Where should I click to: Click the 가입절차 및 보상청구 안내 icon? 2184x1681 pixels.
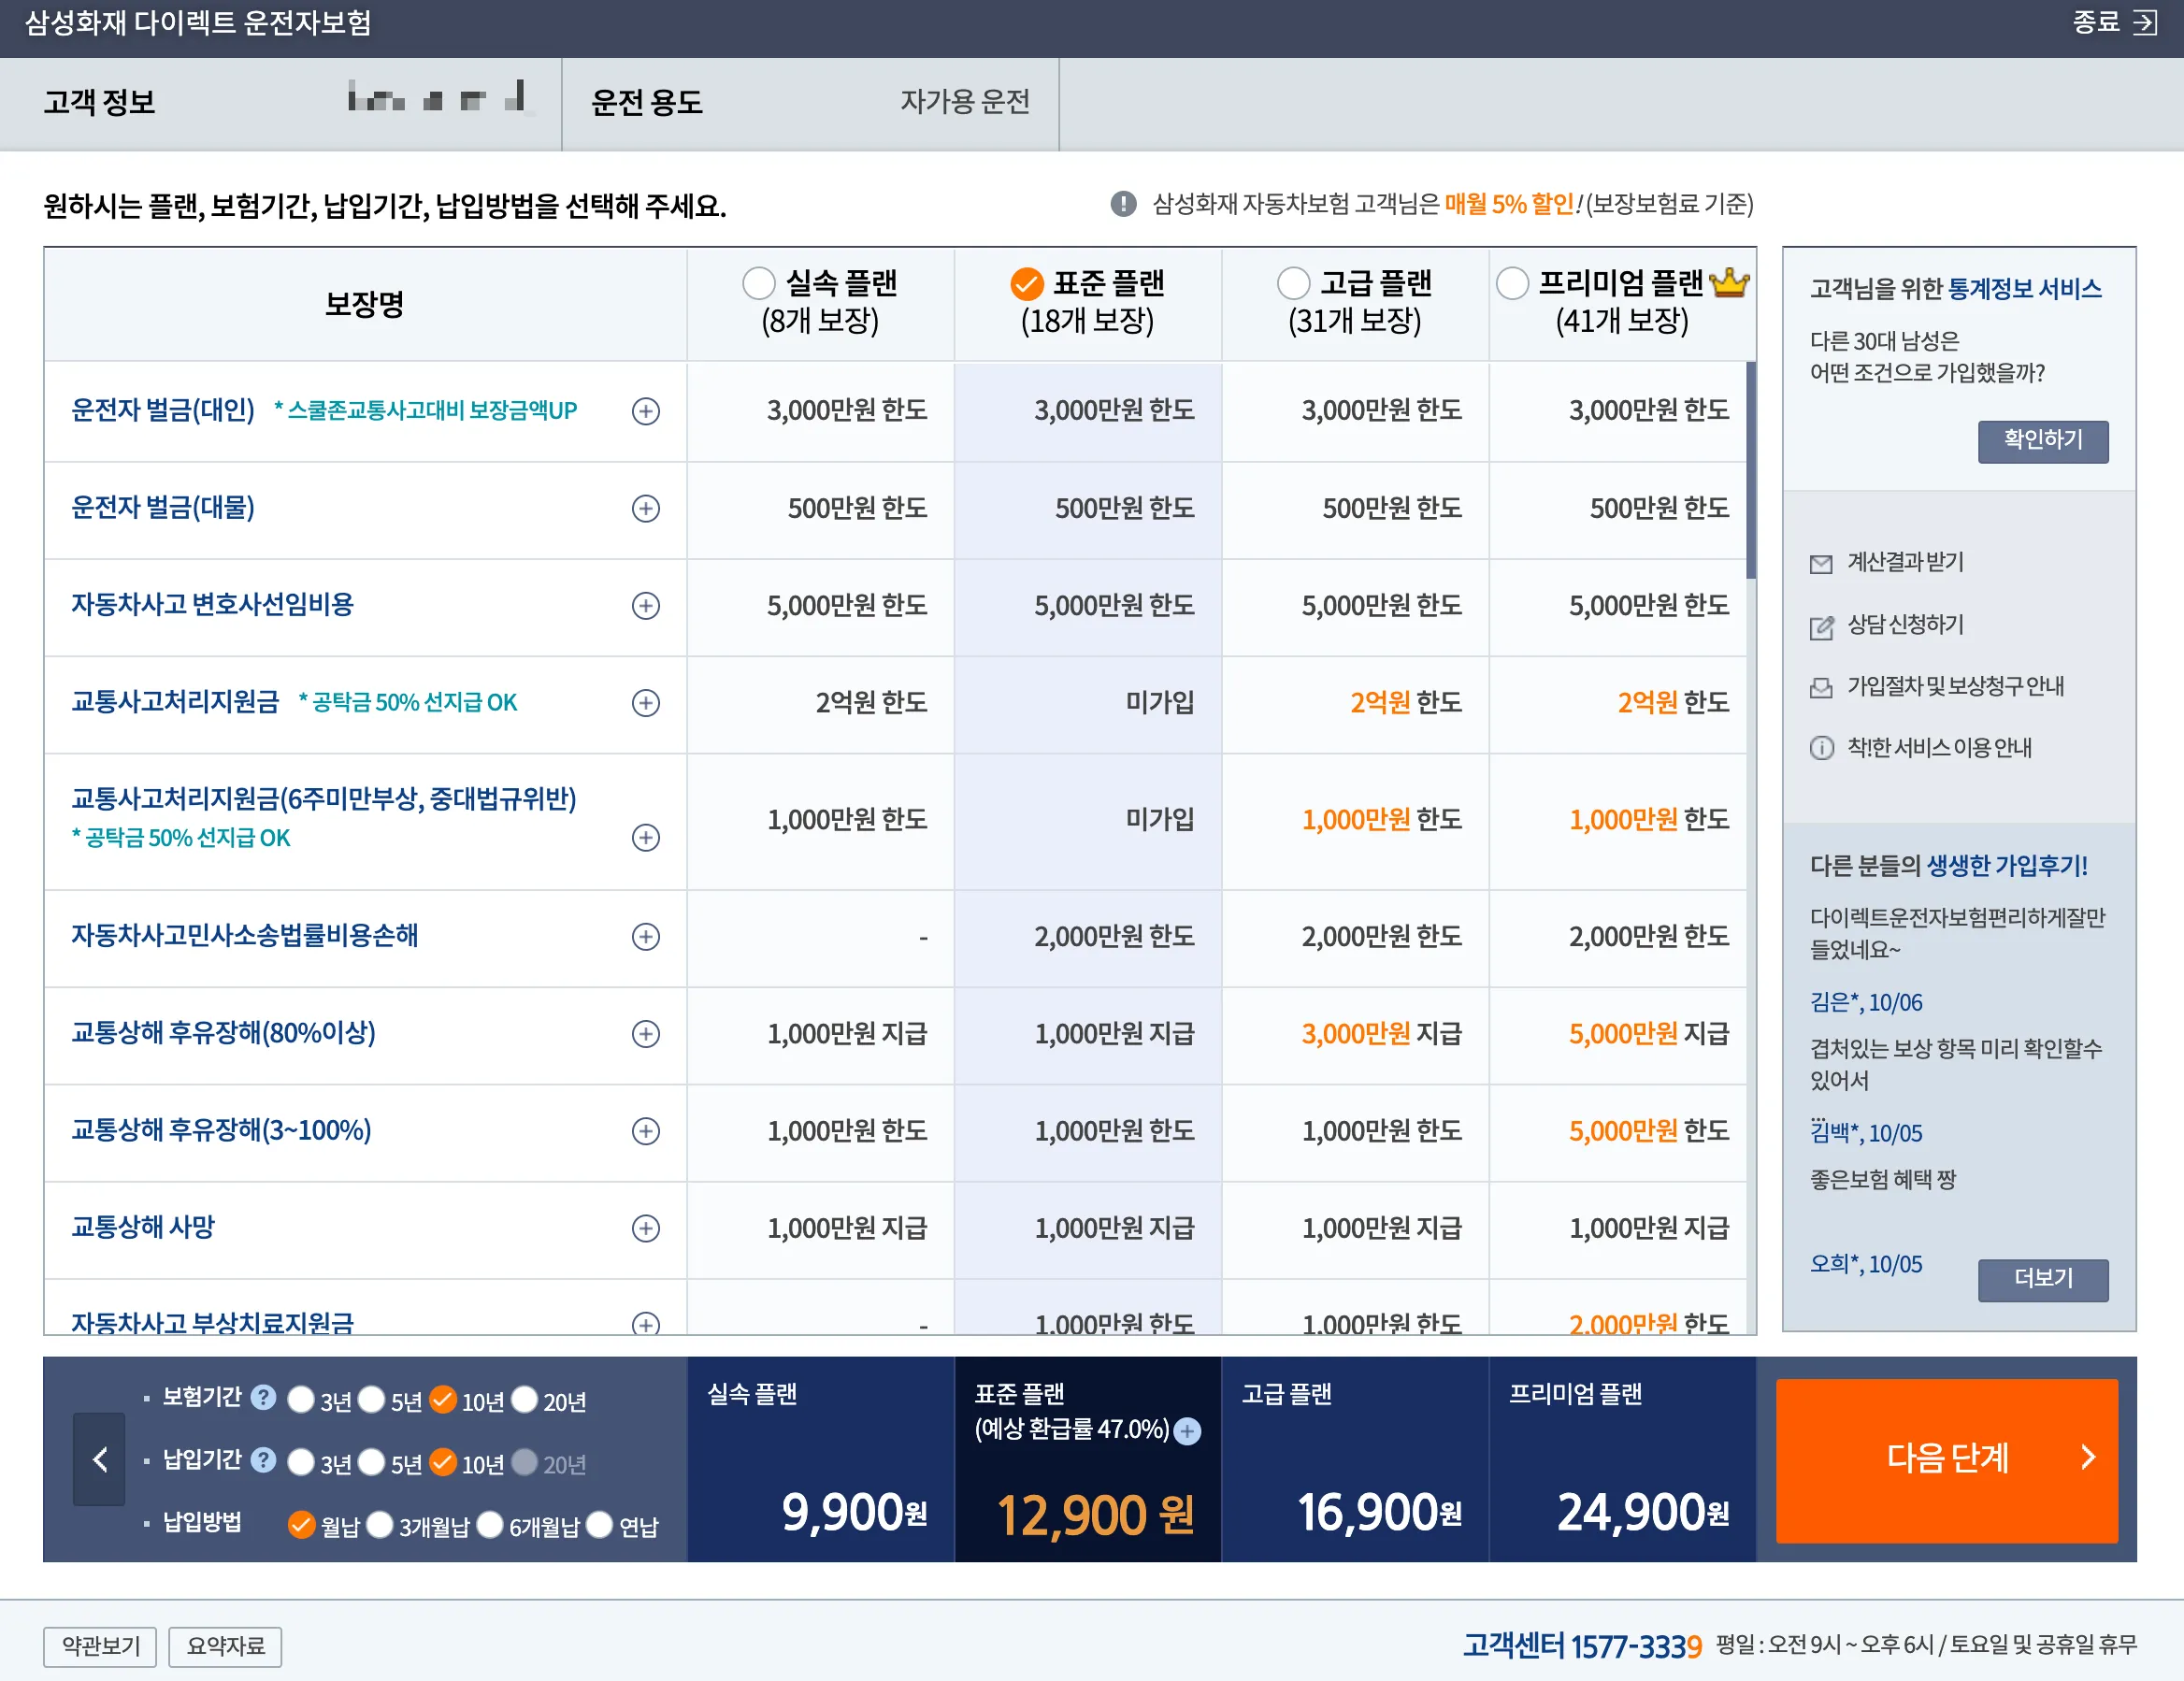1821,688
